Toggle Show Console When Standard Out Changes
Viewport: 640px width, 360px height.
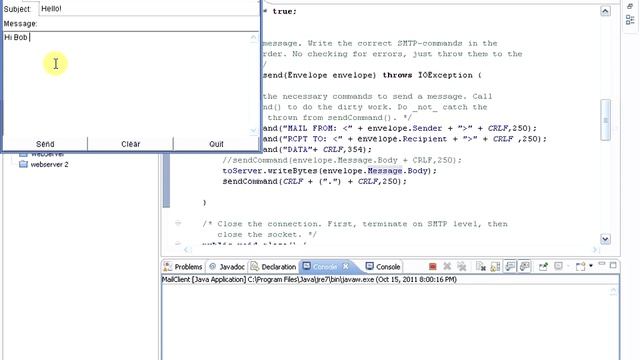pos(510,267)
